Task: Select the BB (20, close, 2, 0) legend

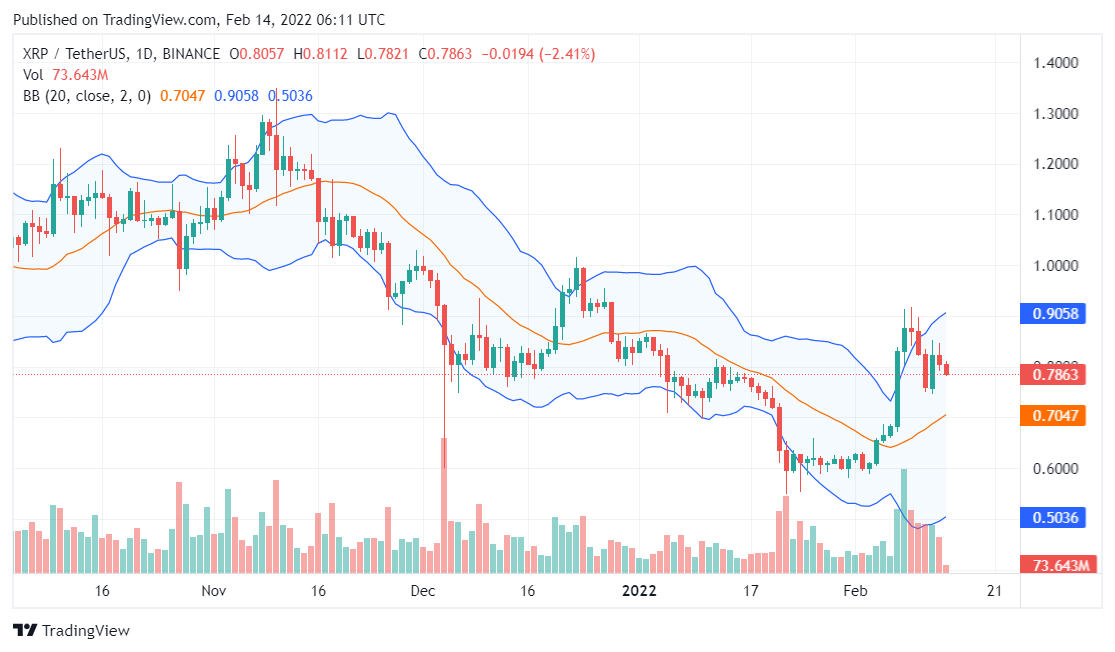Action: coord(86,96)
